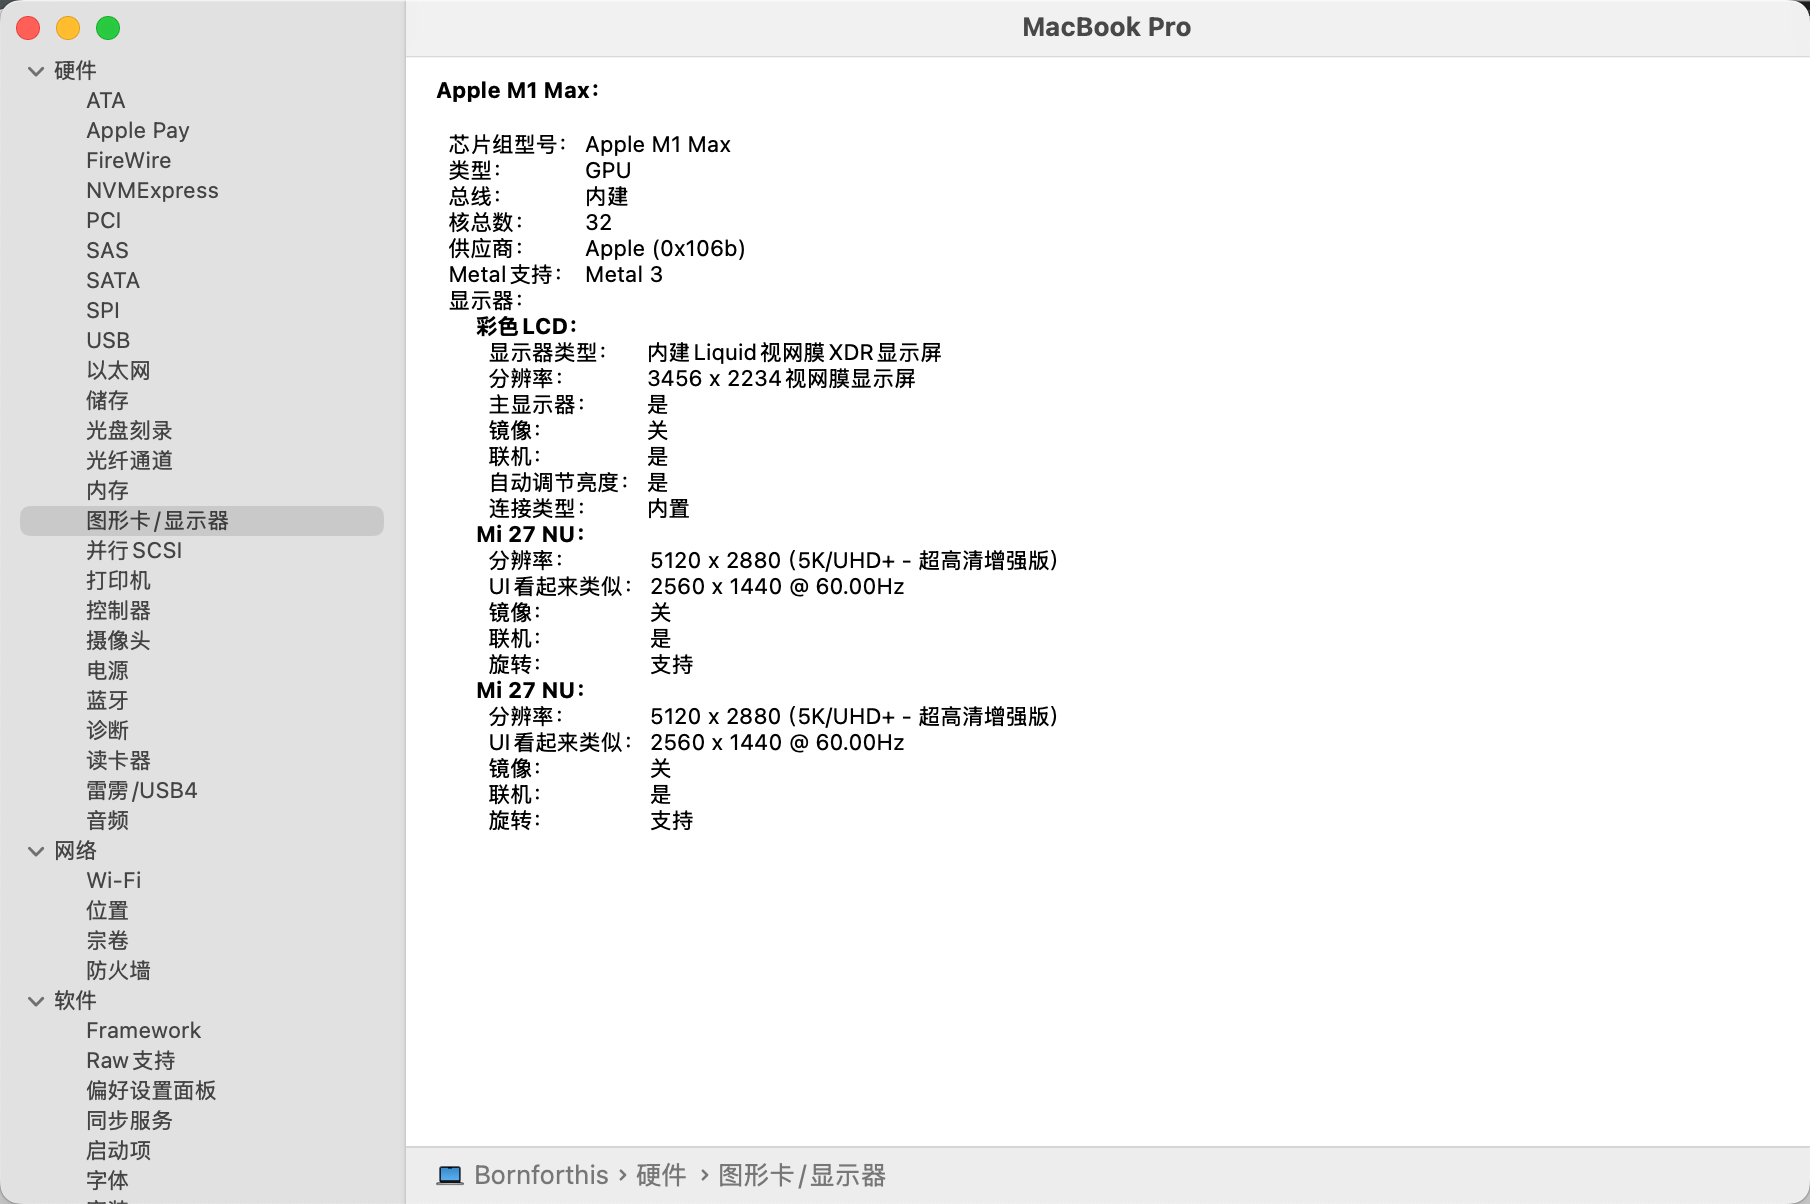Click the 硬件 section header label

click(x=75, y=71)
